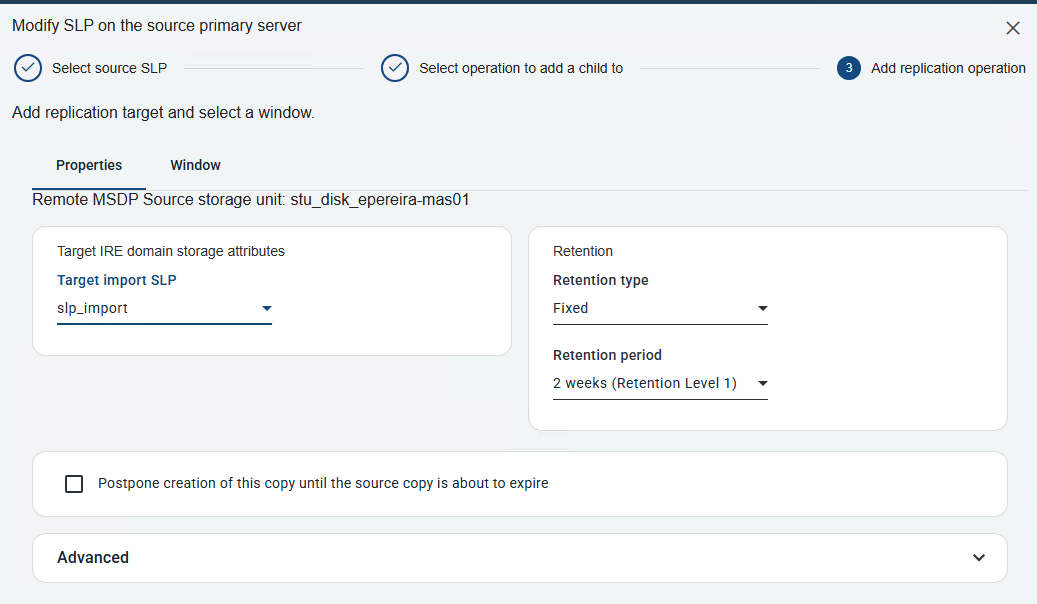Open the Fixed retention type selector
This screenshot has width=1037, height=604.
(x=650, y=309)
